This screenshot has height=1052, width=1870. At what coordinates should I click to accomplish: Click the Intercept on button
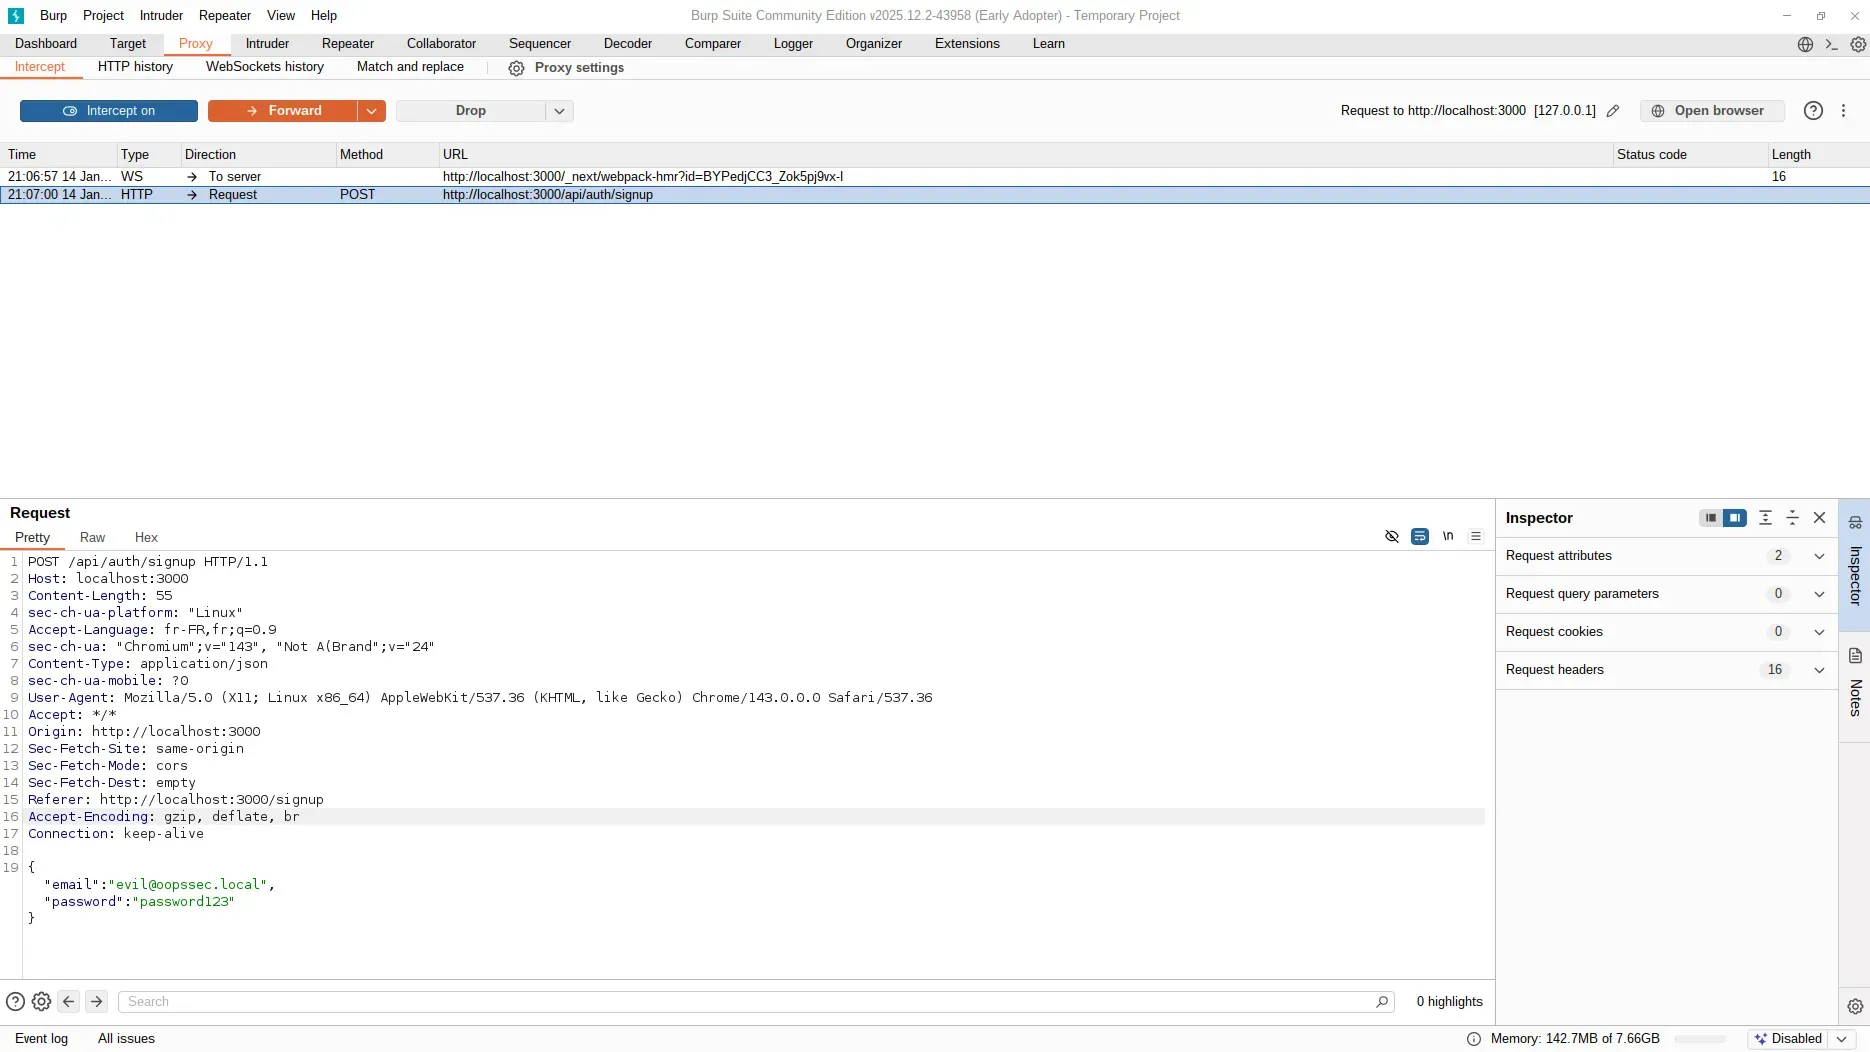(x=108, y=111)
